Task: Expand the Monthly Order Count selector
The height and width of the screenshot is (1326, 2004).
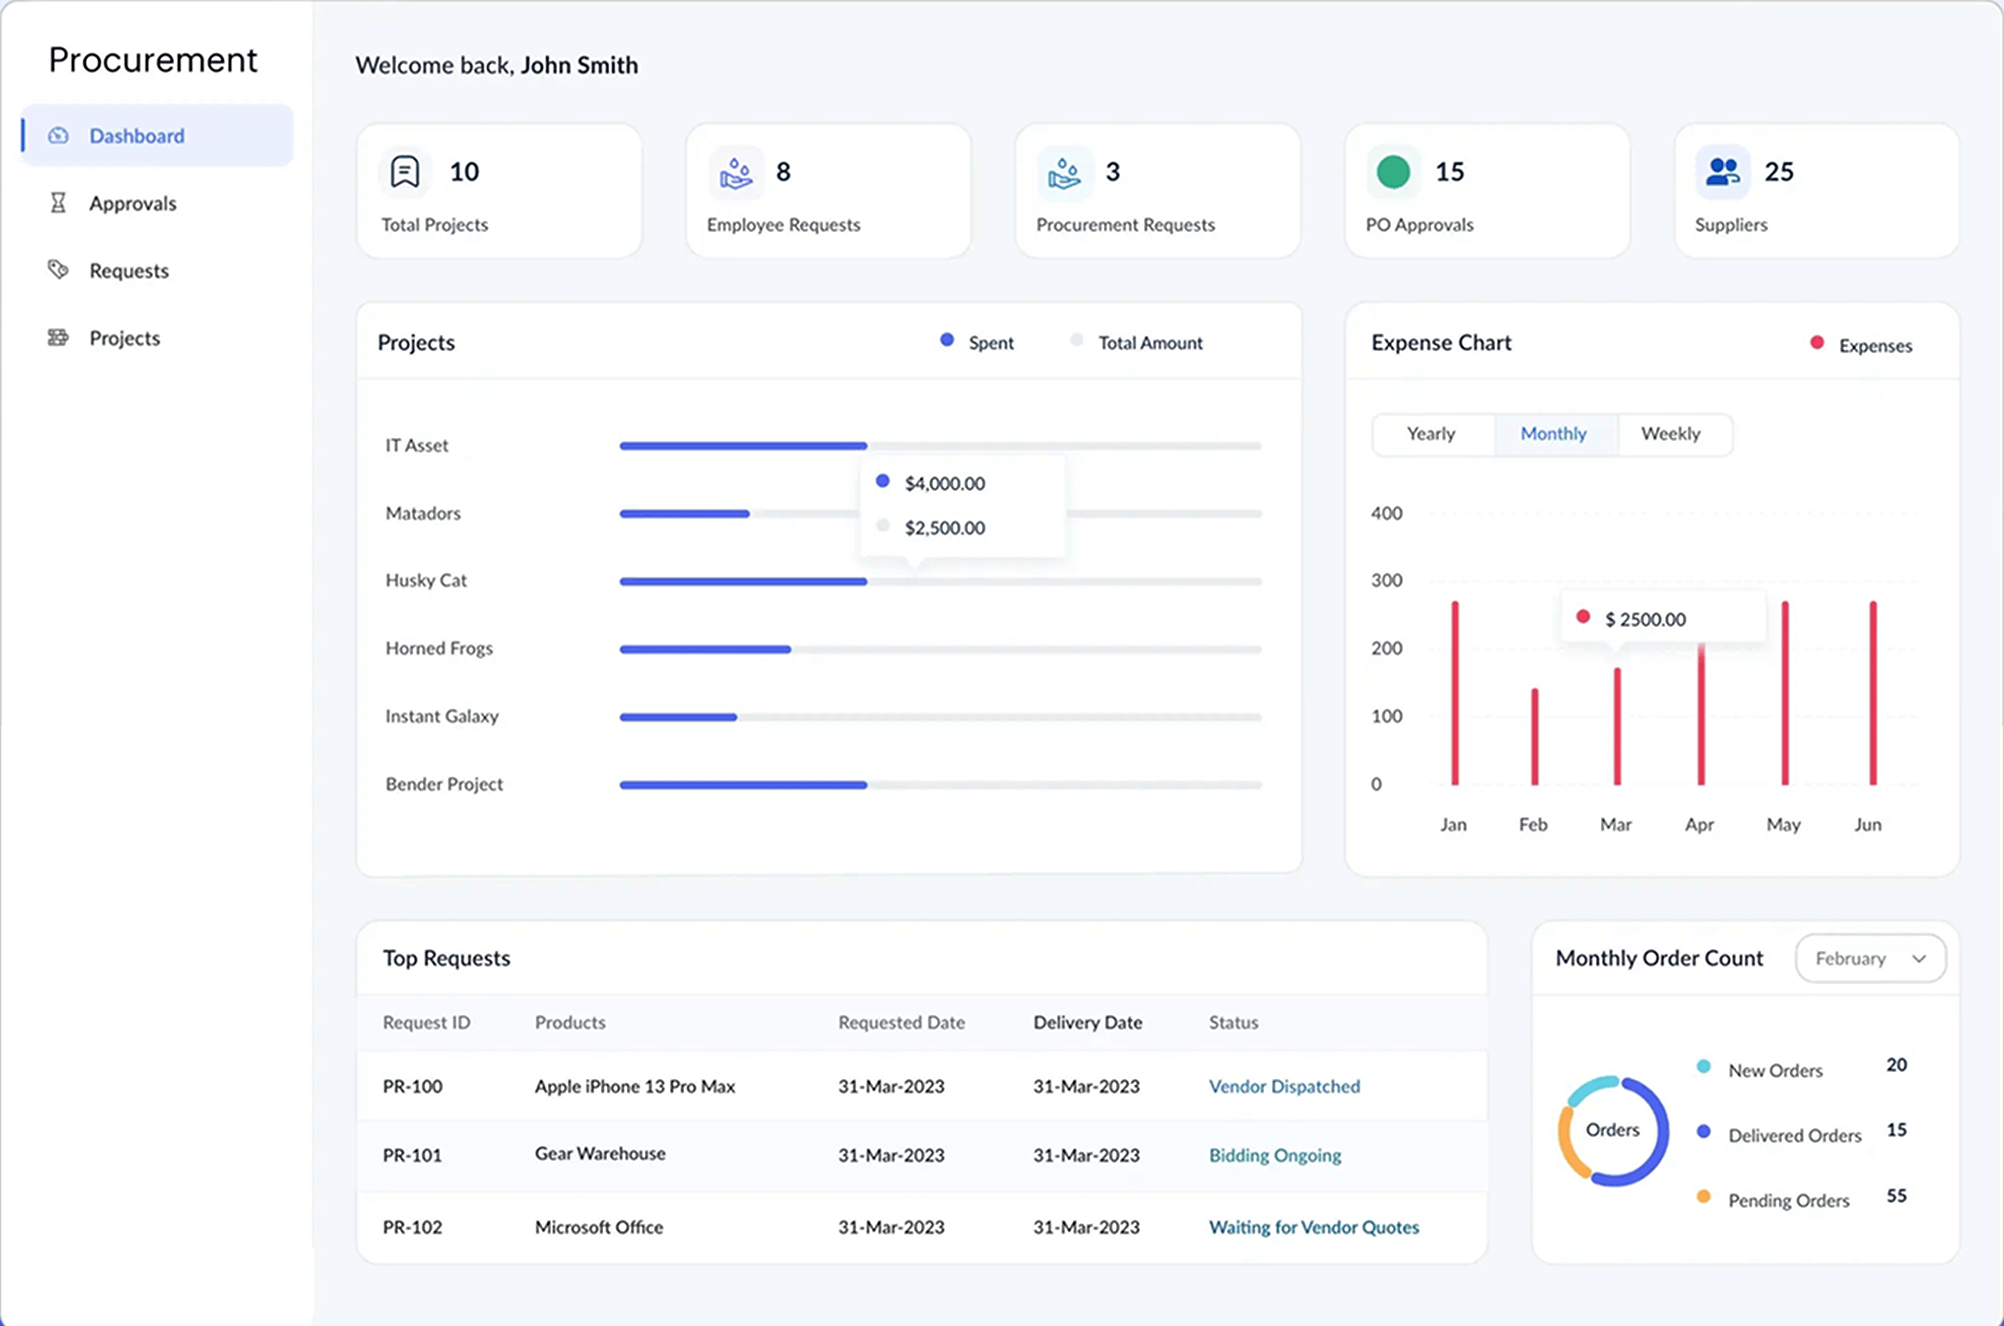Action: tap(1869, 957)
